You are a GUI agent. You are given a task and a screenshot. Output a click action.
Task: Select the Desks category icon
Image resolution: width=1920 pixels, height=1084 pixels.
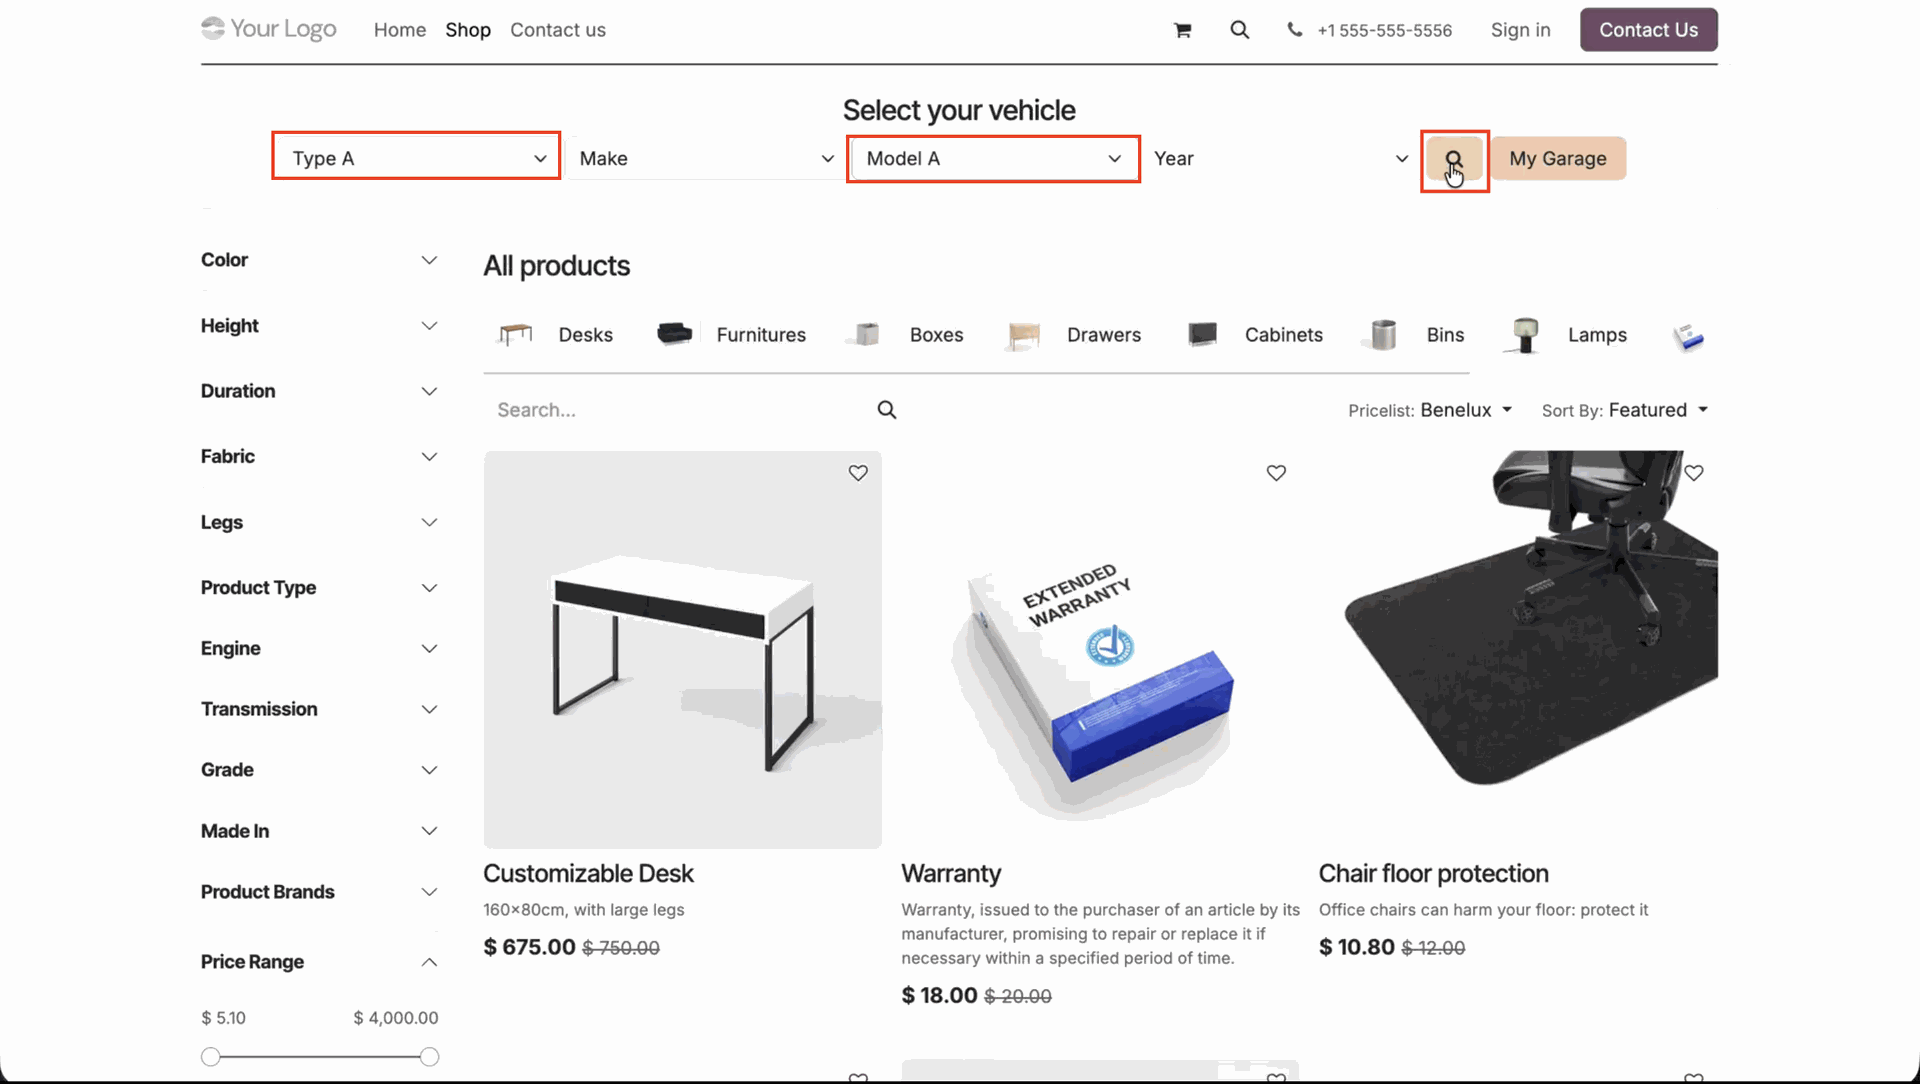516,335
